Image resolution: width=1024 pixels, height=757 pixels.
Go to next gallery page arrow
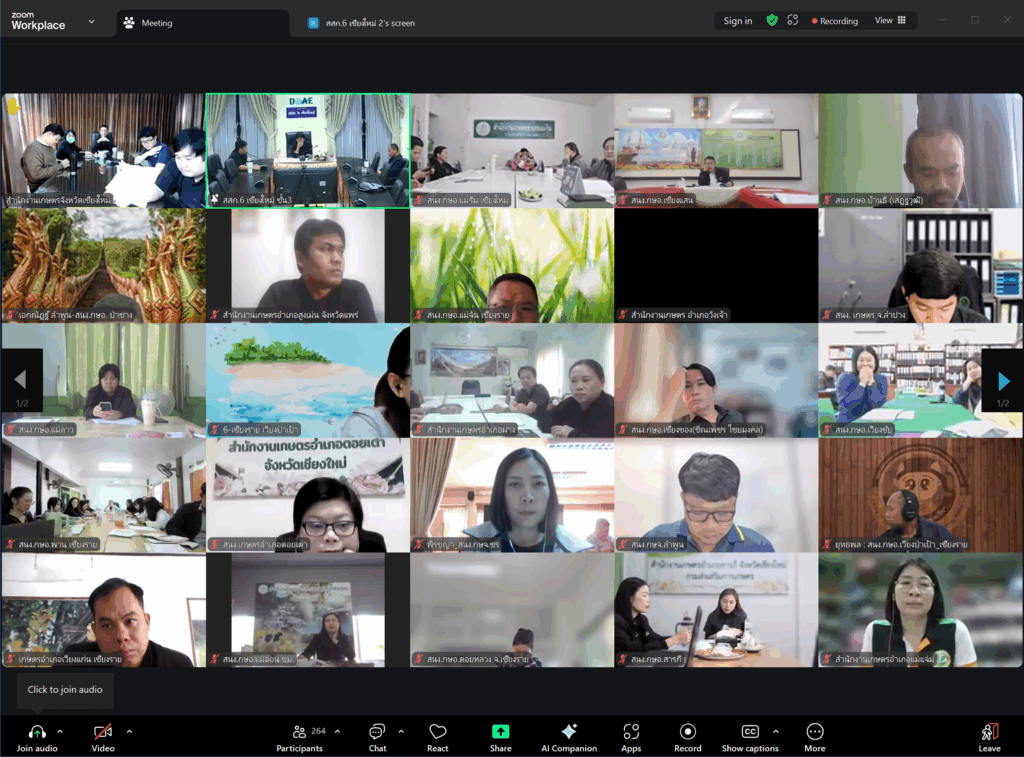(x=1003, y=381)
